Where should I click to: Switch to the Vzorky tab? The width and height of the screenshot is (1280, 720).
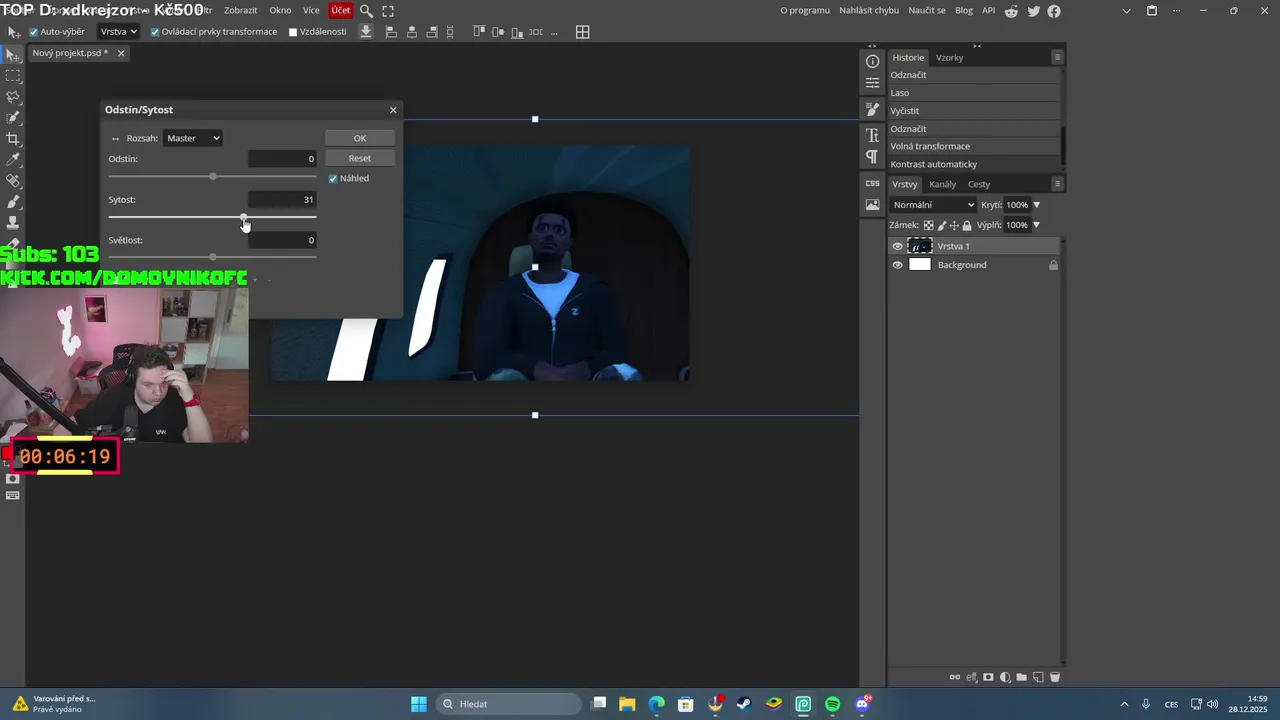point(950,57)
